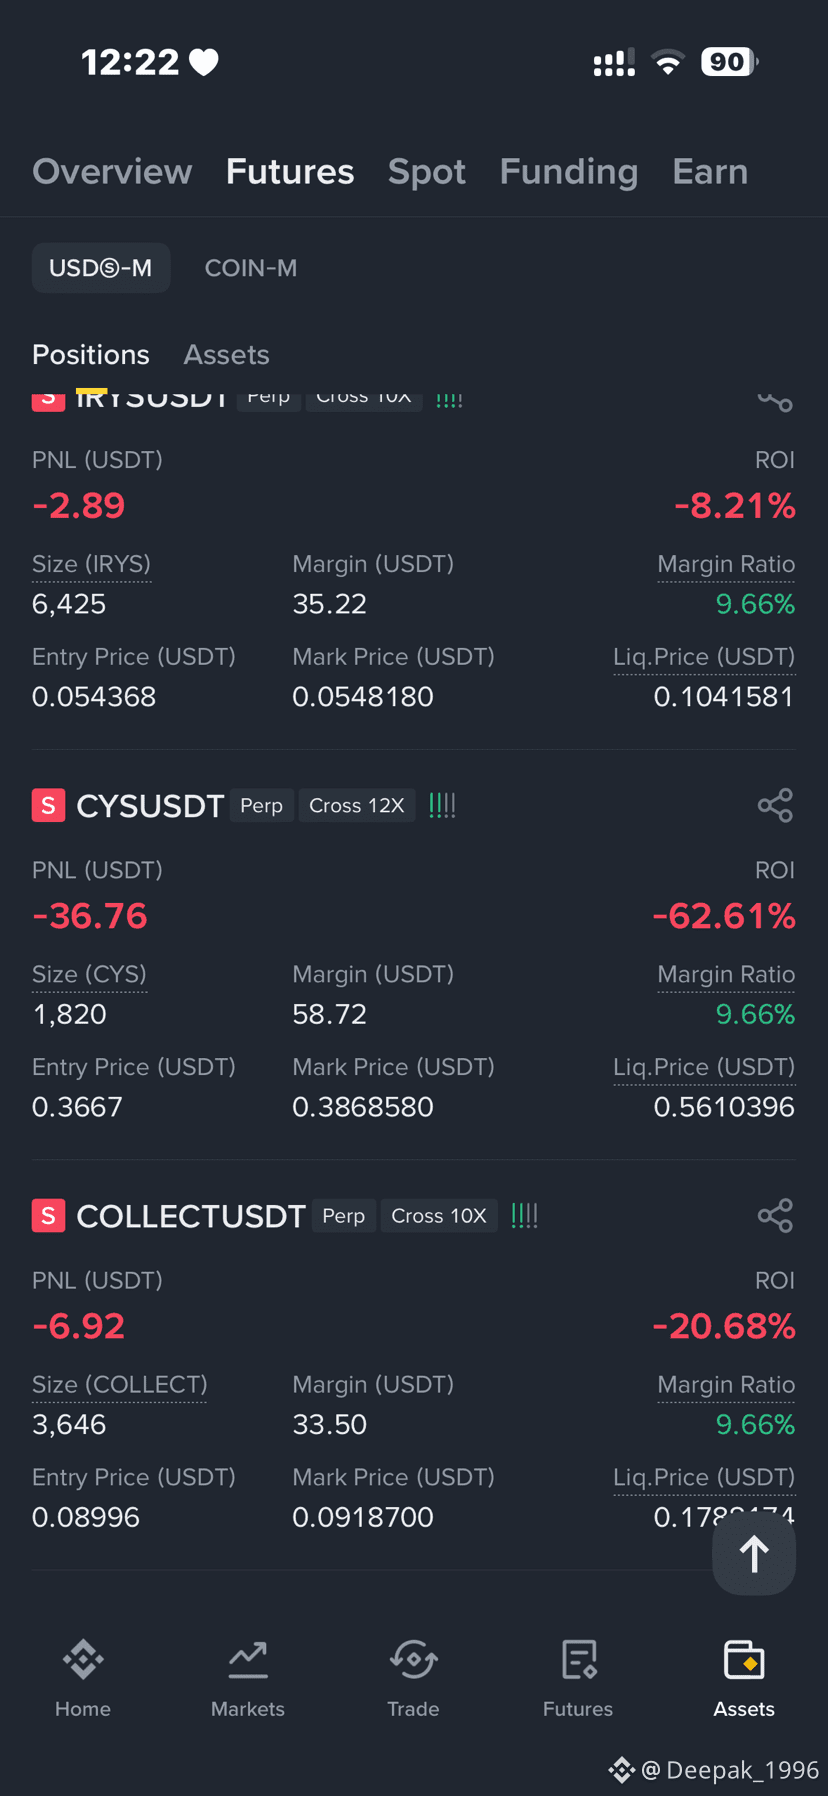
Task: Open the Overview tab
Action: pos(112,172)
